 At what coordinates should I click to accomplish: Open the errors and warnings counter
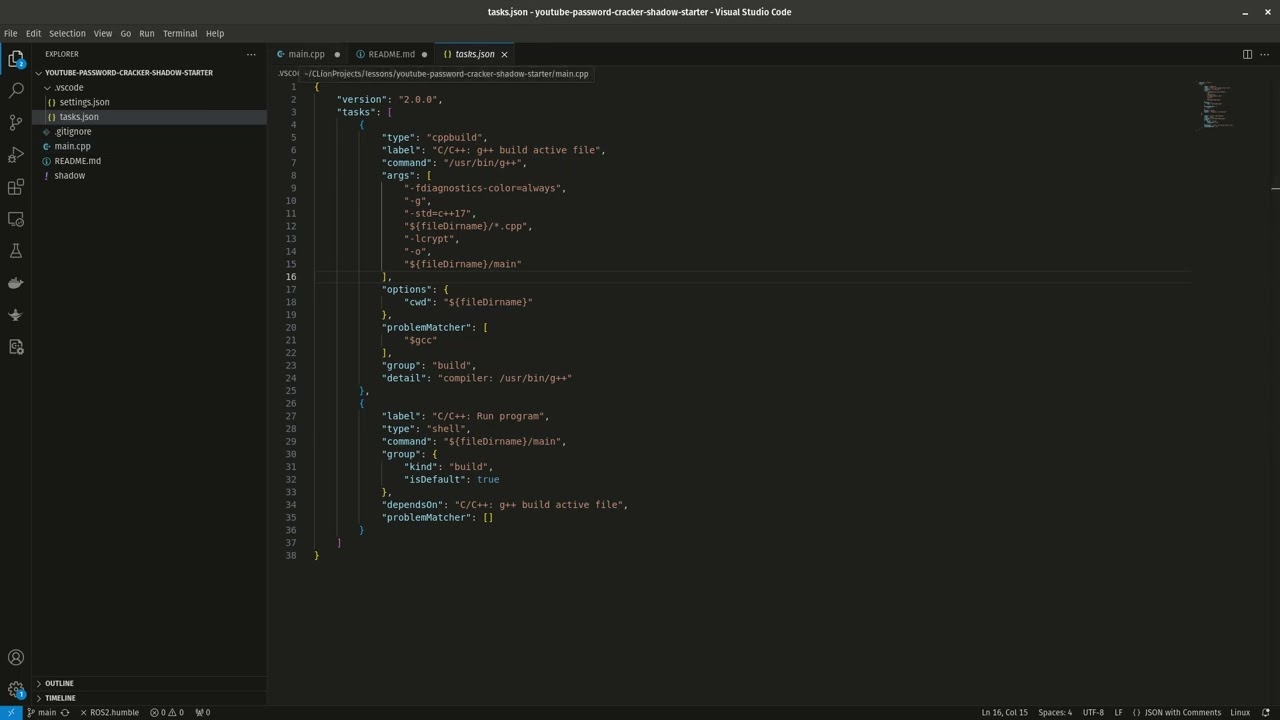click(167, 713)
